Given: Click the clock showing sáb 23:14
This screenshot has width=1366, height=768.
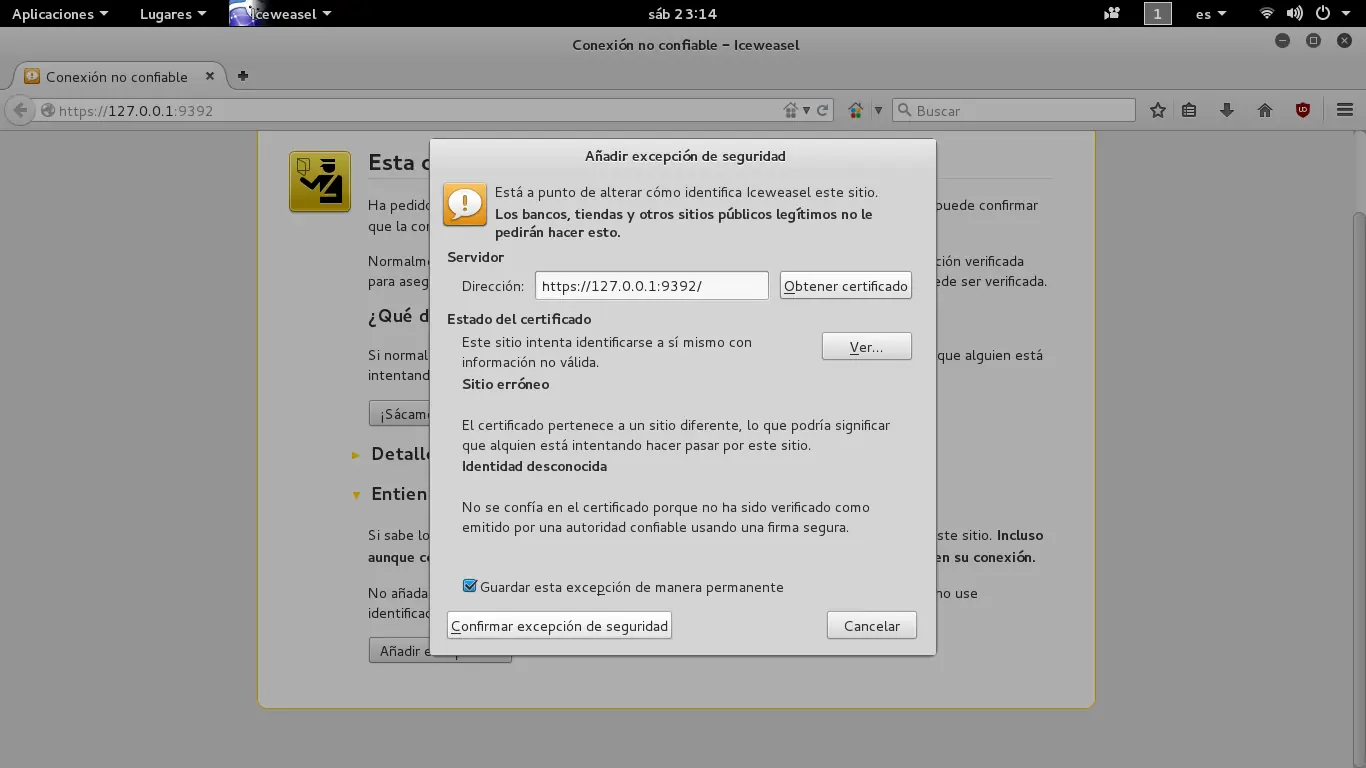Looking at the screenshot, I should coord(683,14).
